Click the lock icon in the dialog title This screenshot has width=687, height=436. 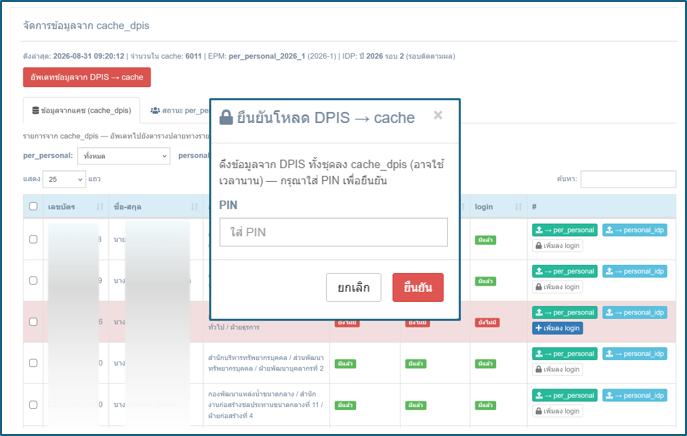pyautogui.click(x=226, y=117)
